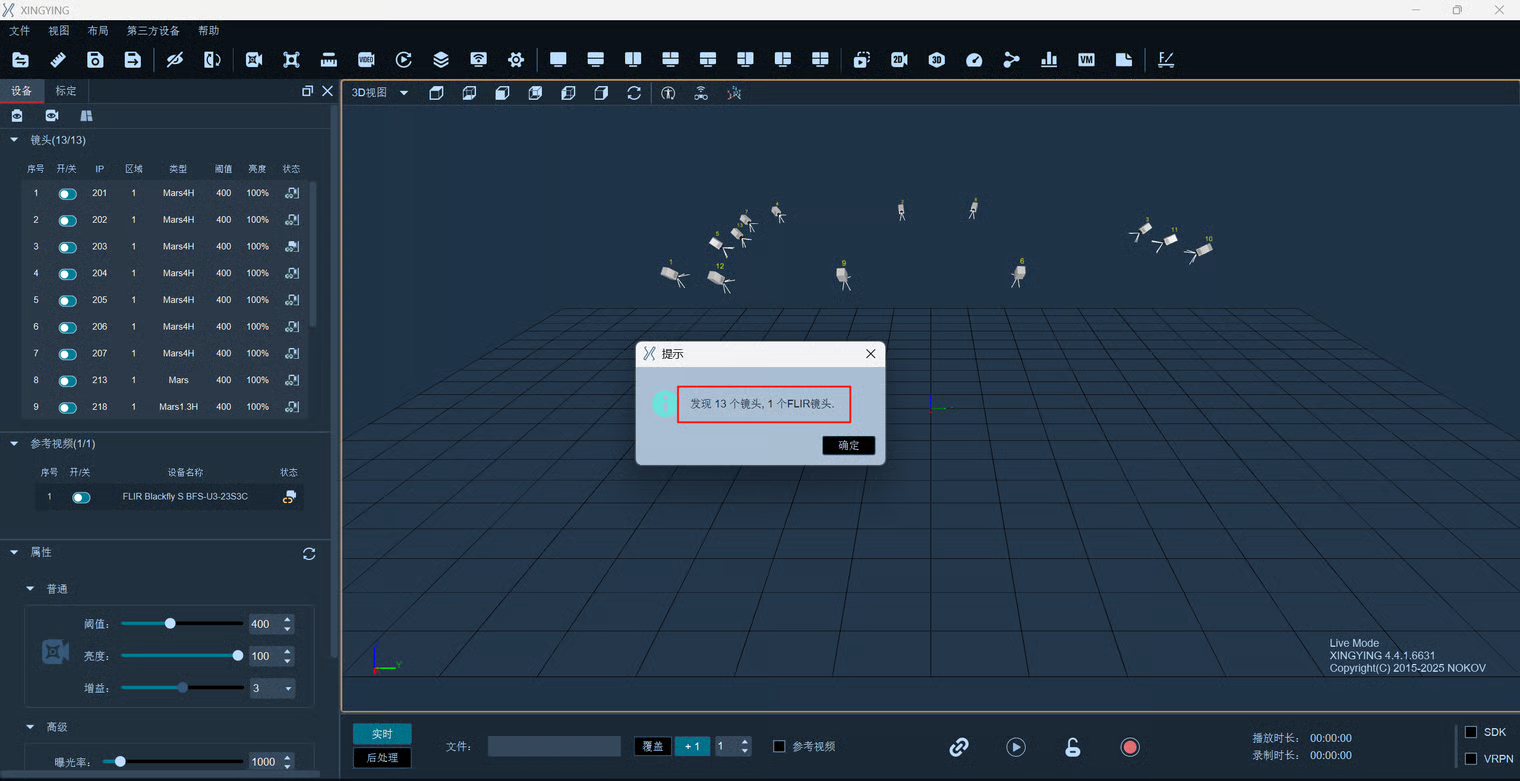The width and height of the screenshot is (1520, 781).
Task: Click the stacked layers icon
Action: pos(441,60)
